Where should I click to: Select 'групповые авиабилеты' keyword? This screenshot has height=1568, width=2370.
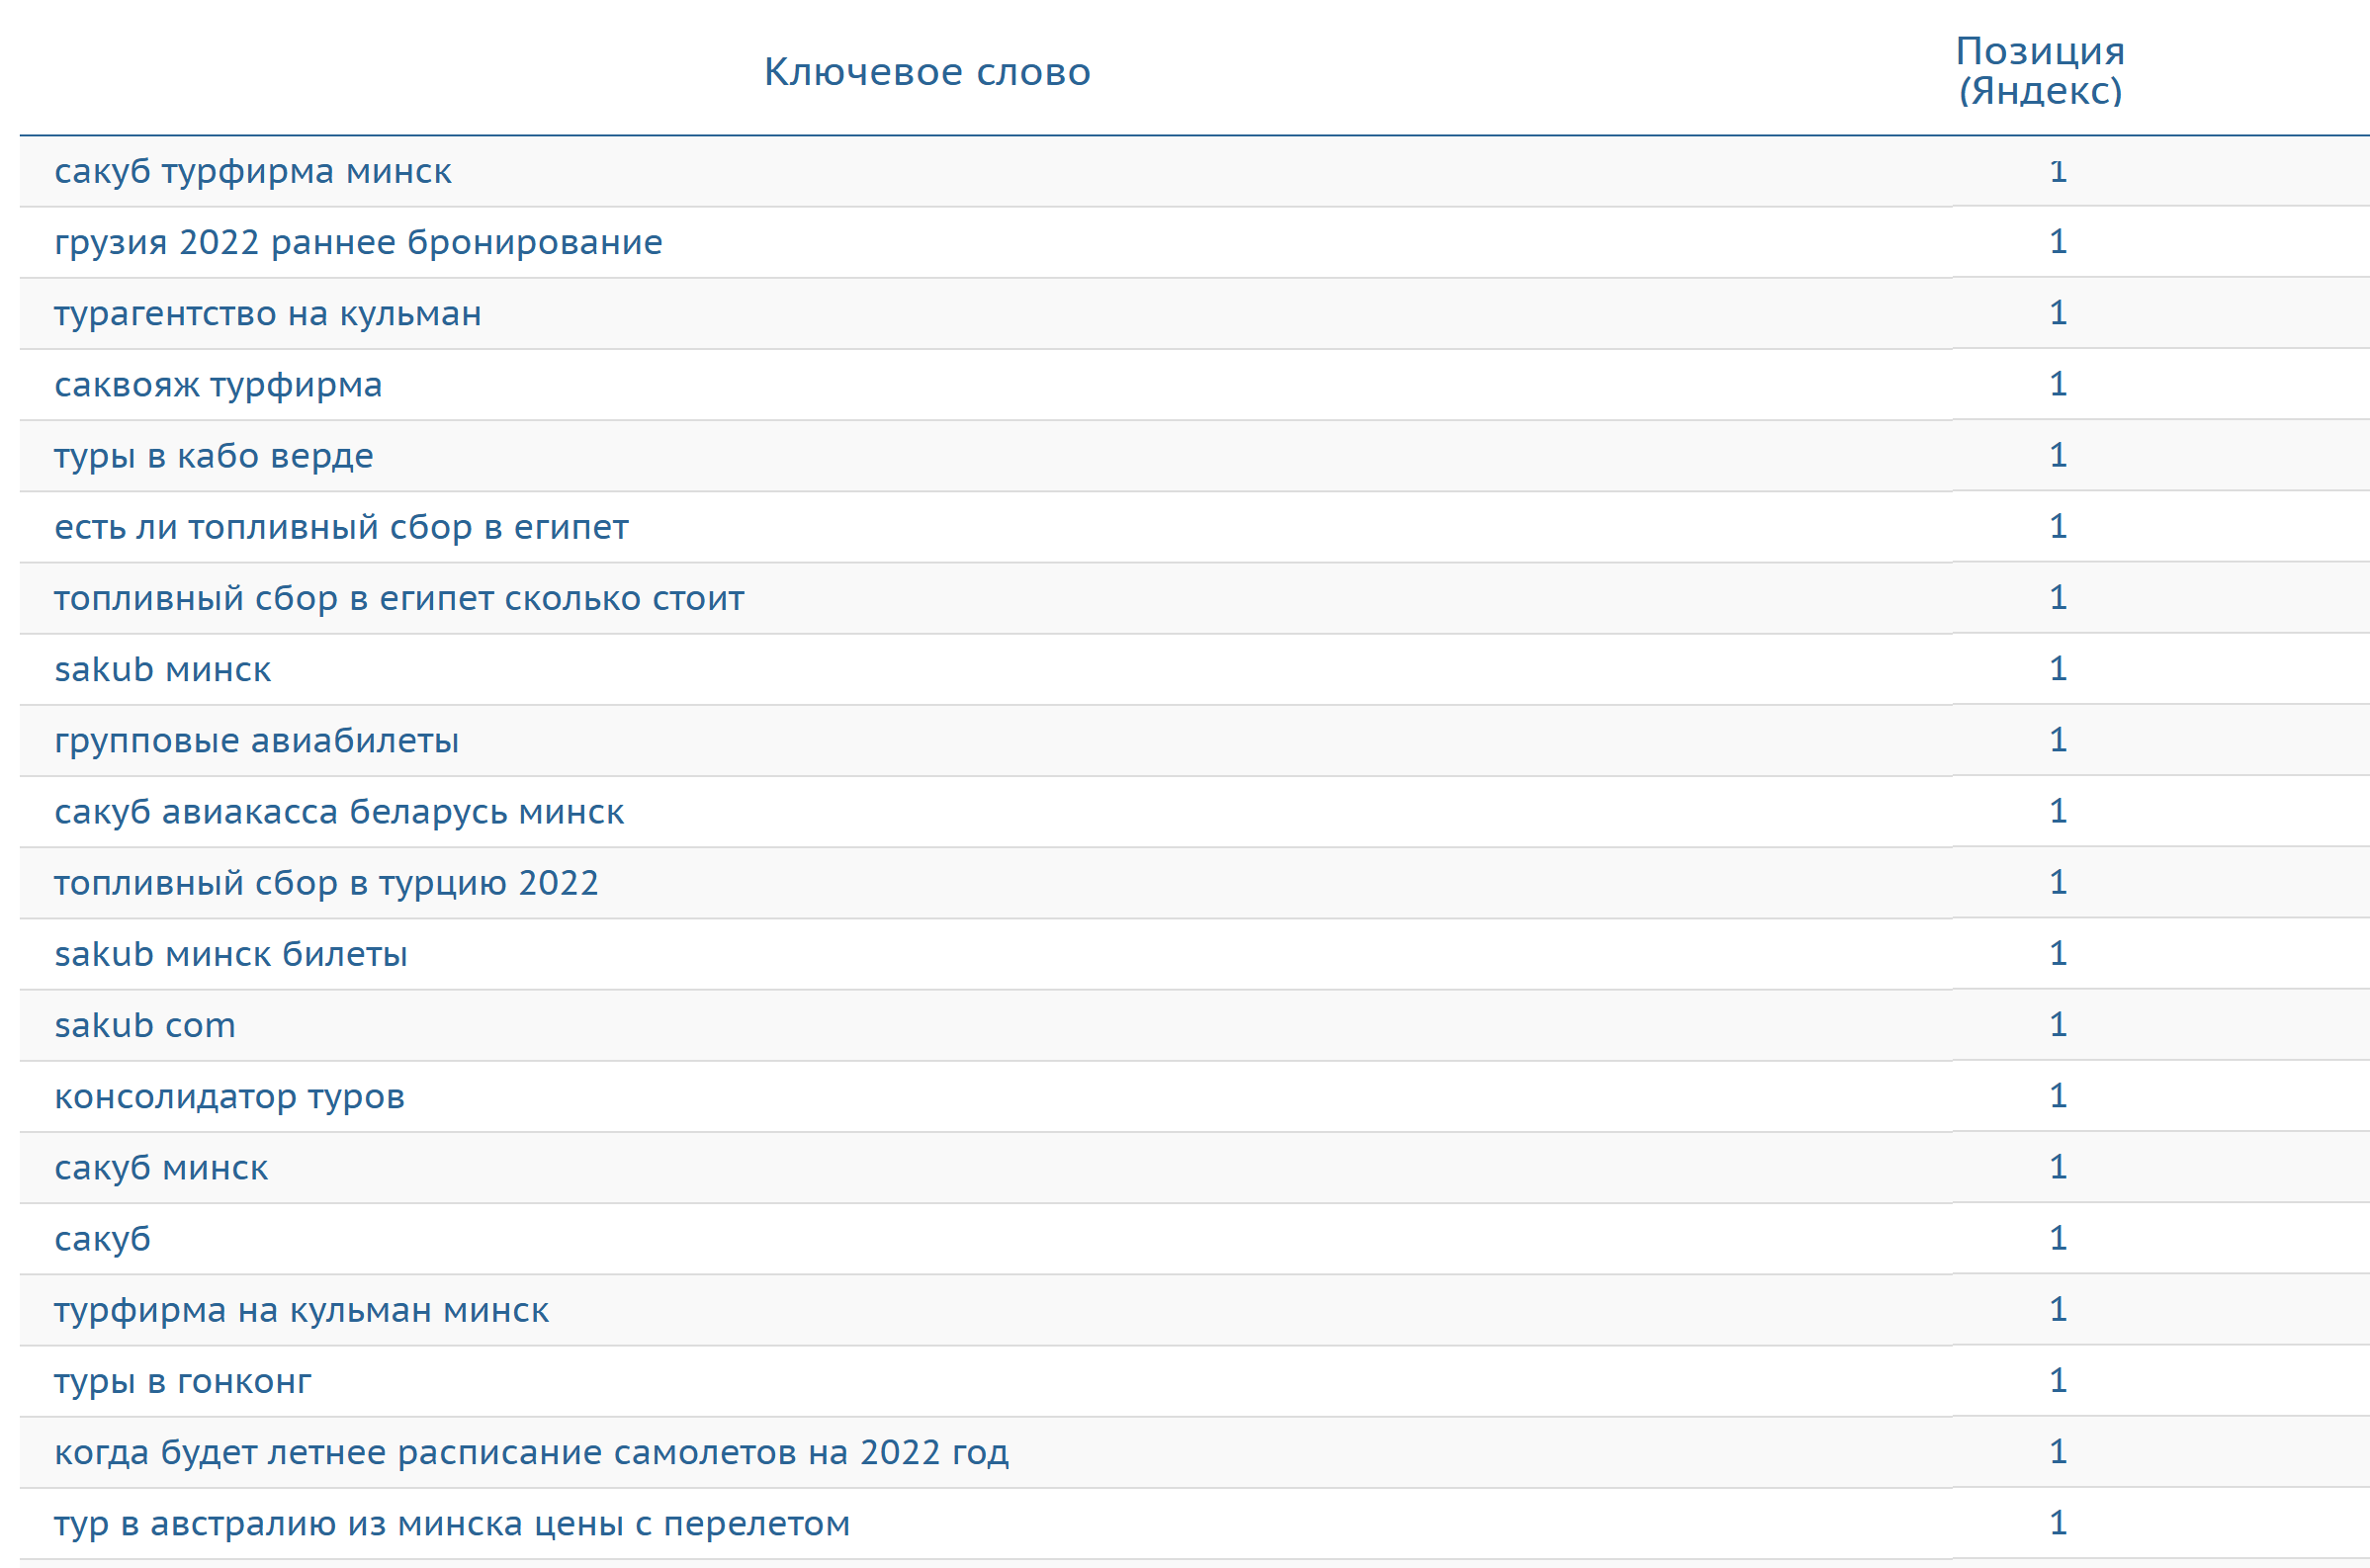click(x=256, y=741)
